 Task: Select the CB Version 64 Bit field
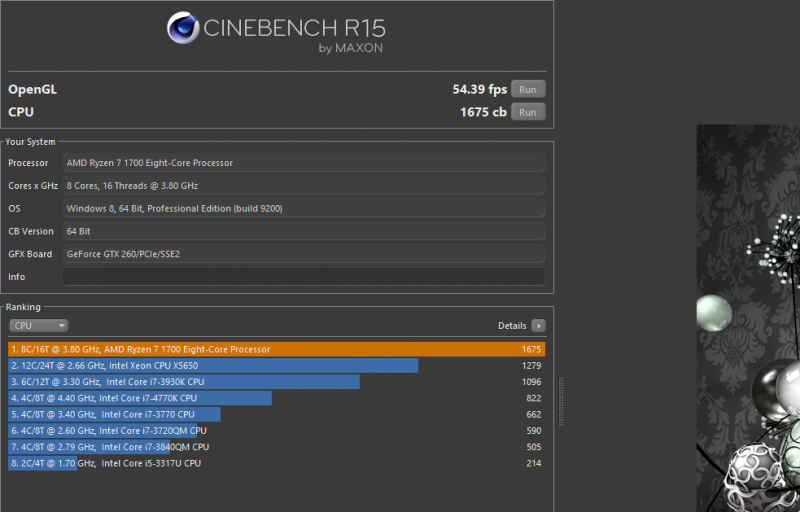304,231
